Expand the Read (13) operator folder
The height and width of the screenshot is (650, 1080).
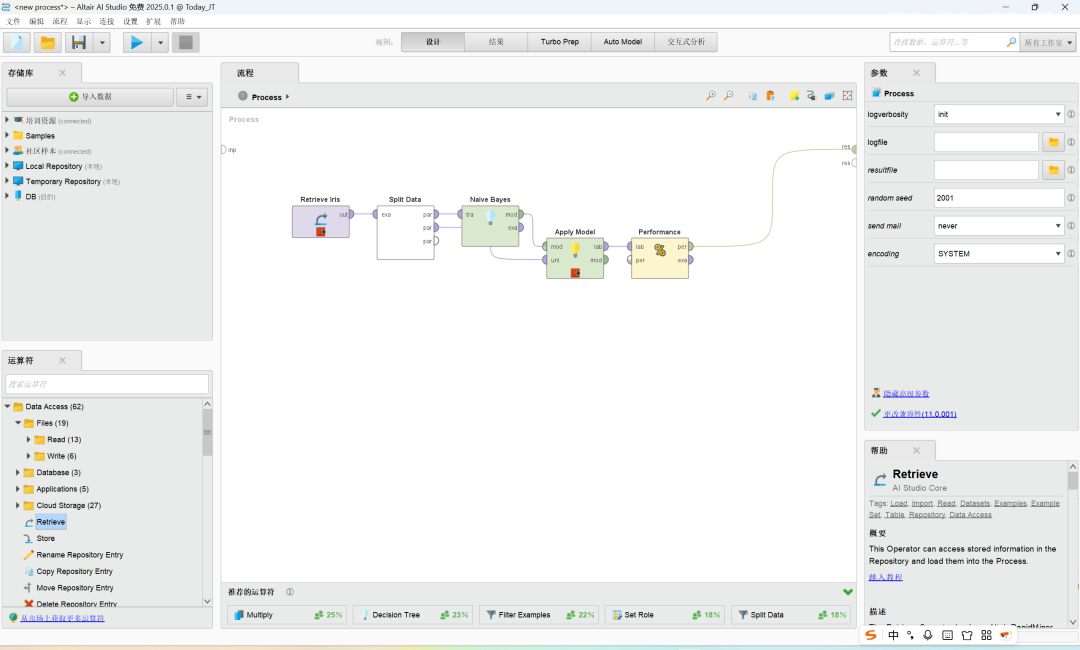(28, 439)
